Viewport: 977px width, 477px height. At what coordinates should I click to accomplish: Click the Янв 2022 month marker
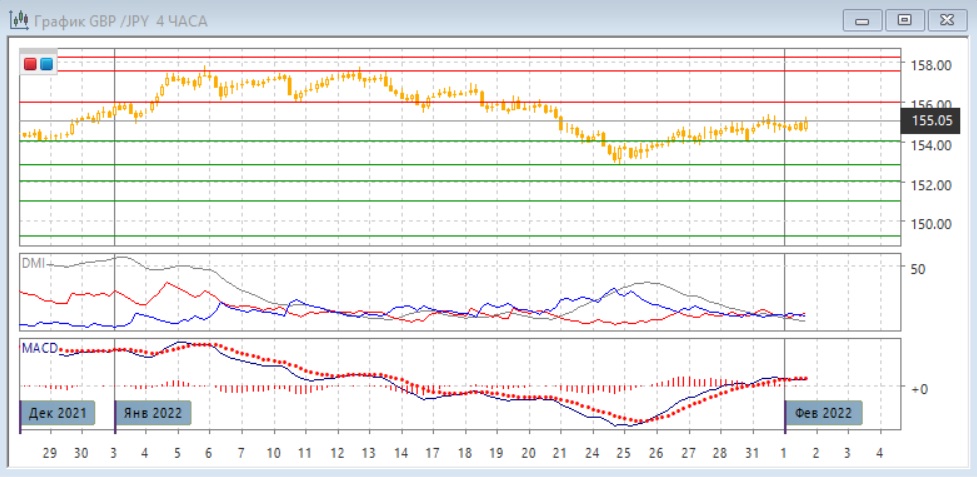151,412
